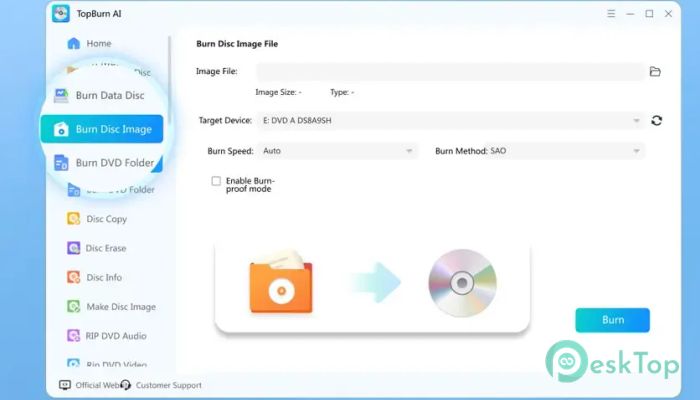Screen dimensions: 700x400
Task: Enable Burn-proof mode checkbox
Action: [216, 181]
